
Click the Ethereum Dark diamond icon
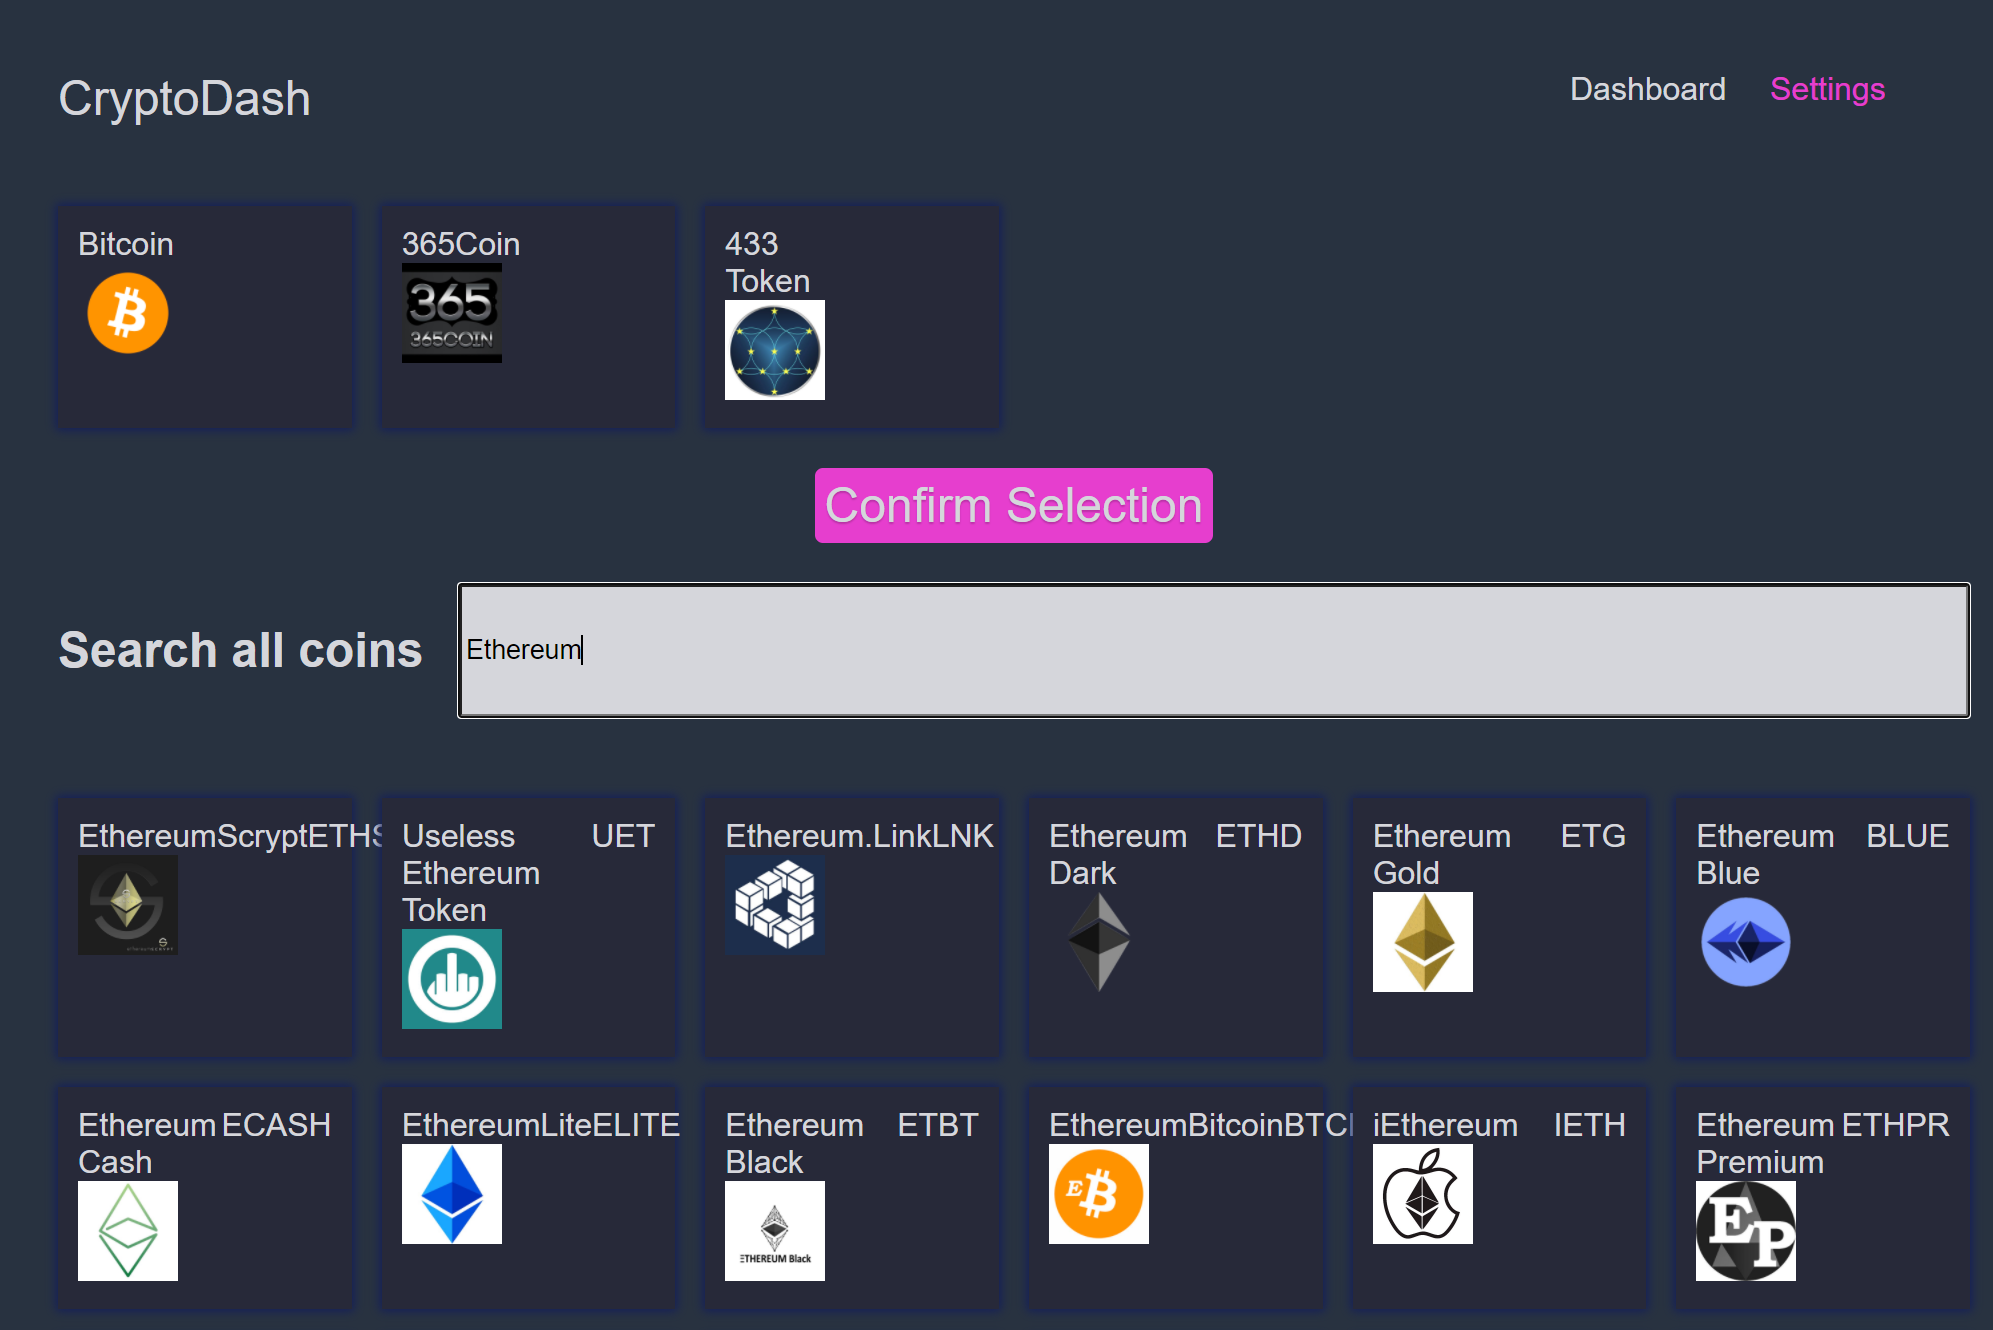coord(1099,942)
